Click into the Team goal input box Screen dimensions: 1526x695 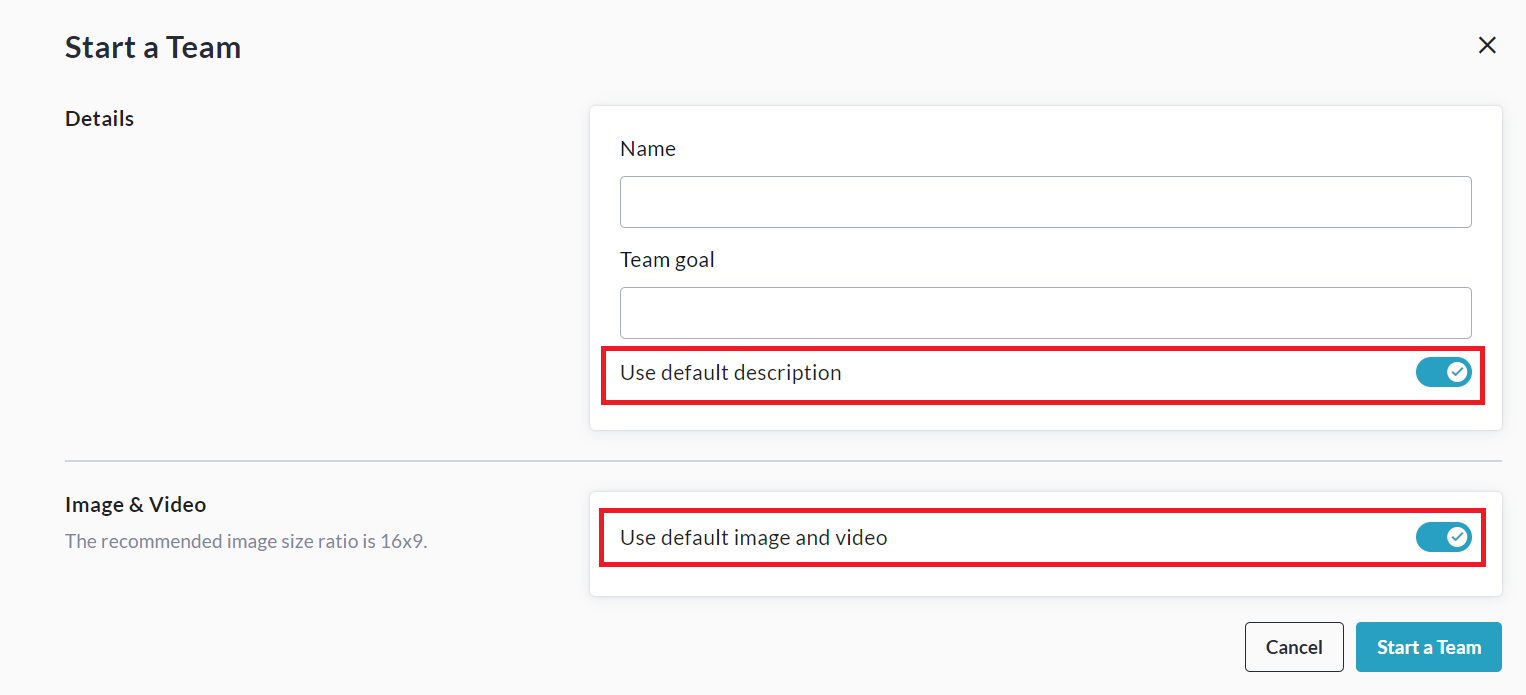pos(1045,313)
